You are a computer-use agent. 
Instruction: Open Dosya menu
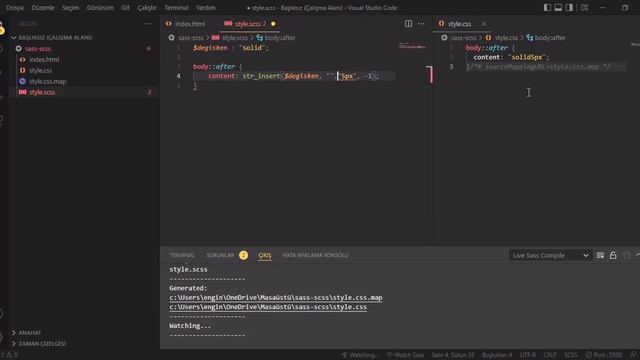15,7
